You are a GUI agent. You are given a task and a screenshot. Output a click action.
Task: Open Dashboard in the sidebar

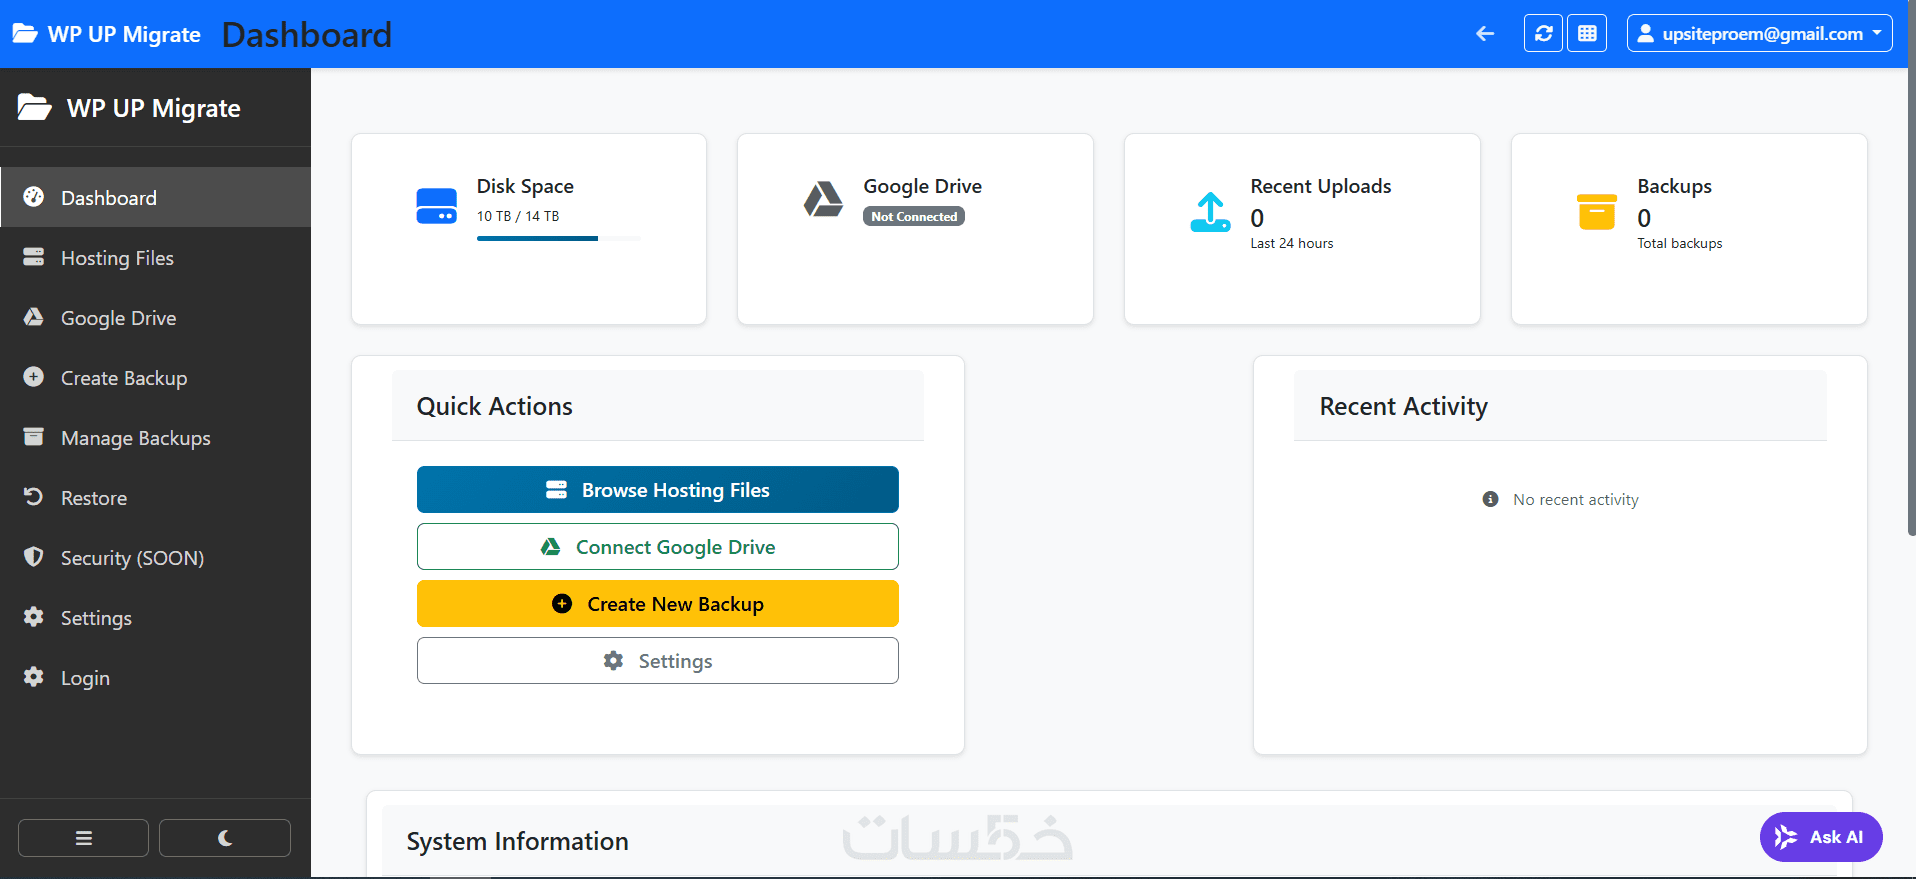155,197
